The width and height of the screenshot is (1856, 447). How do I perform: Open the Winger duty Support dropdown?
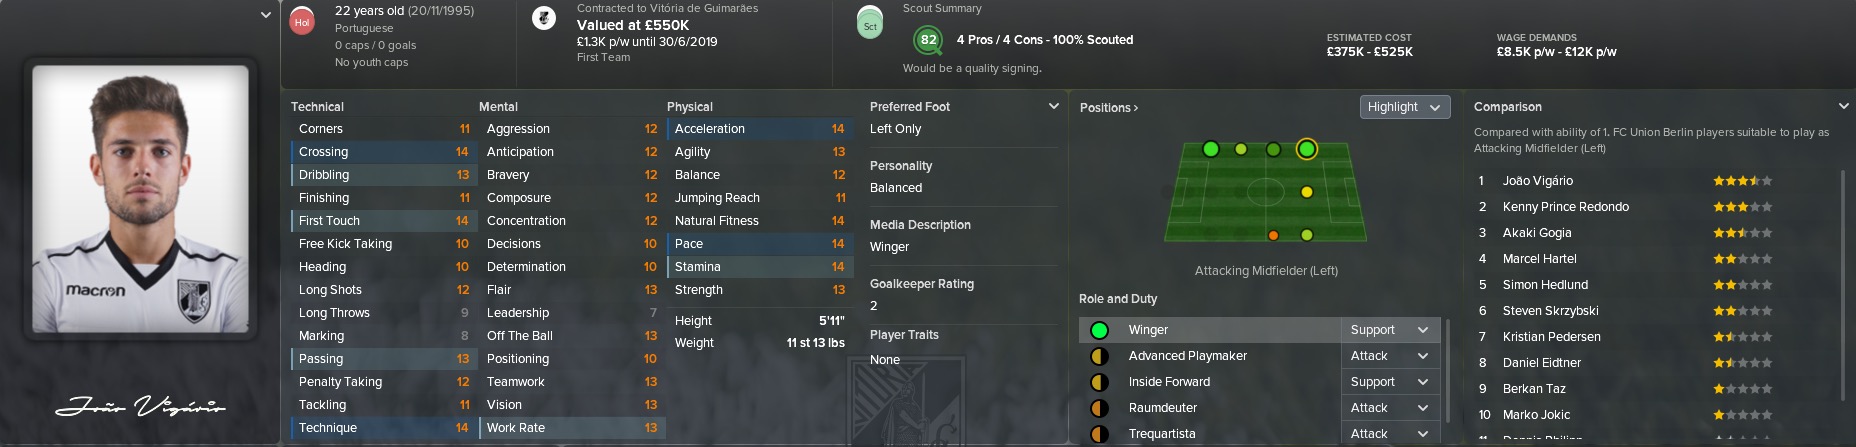[1389, 330]
